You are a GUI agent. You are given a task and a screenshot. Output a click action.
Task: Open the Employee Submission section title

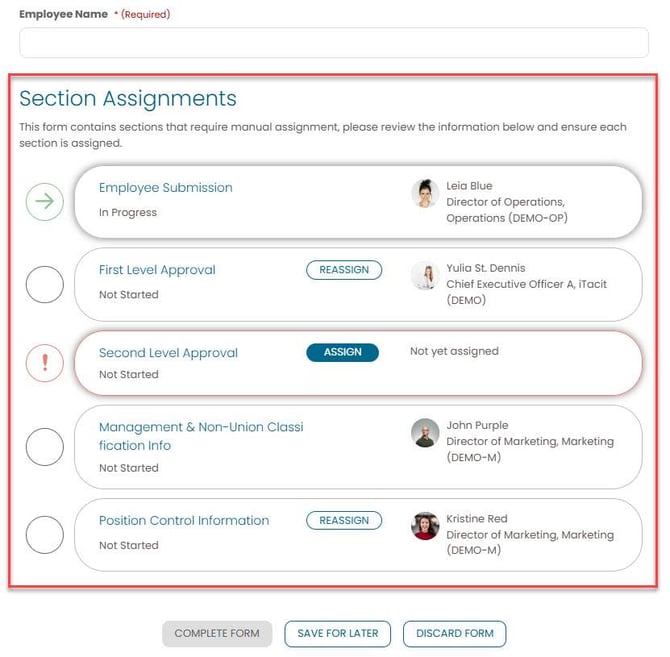166,188
